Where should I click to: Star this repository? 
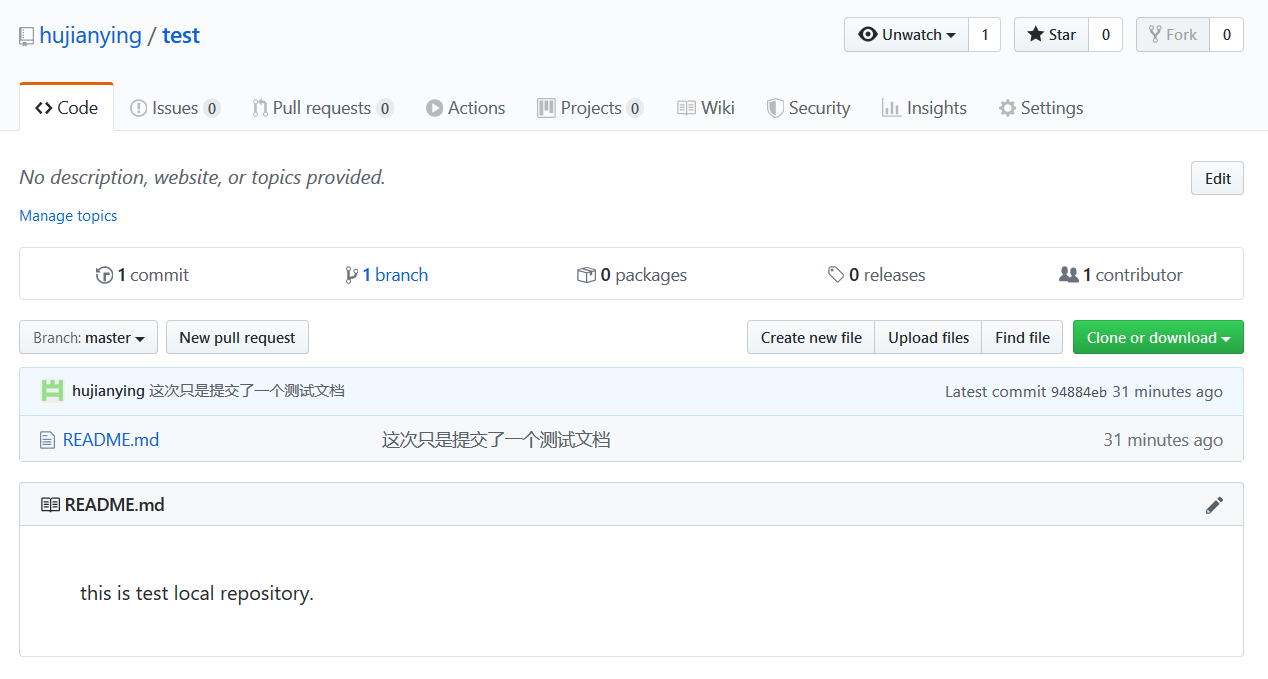tap(1051, 35)
